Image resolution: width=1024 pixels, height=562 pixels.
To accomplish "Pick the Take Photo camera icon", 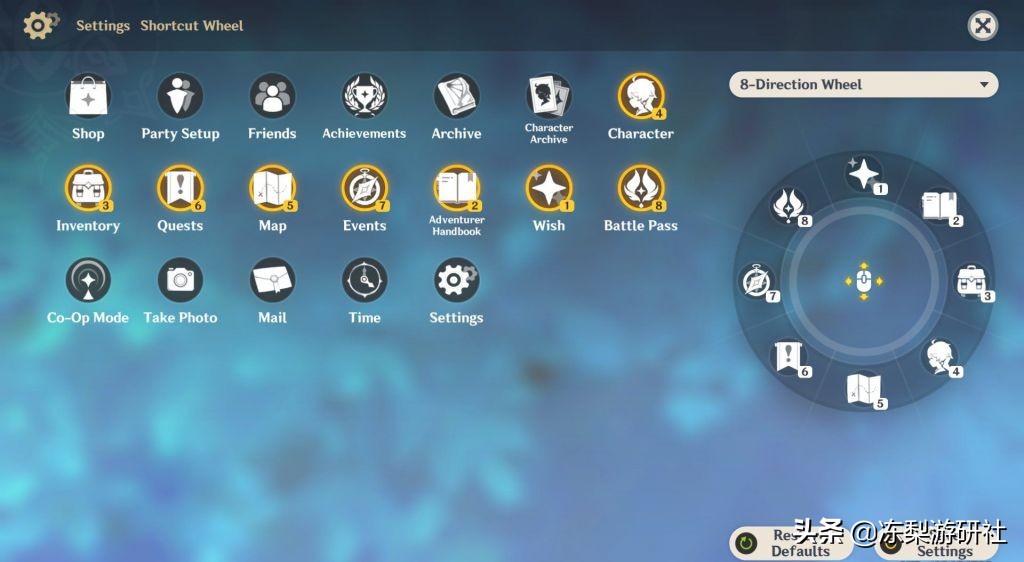I will coord(180,280).
